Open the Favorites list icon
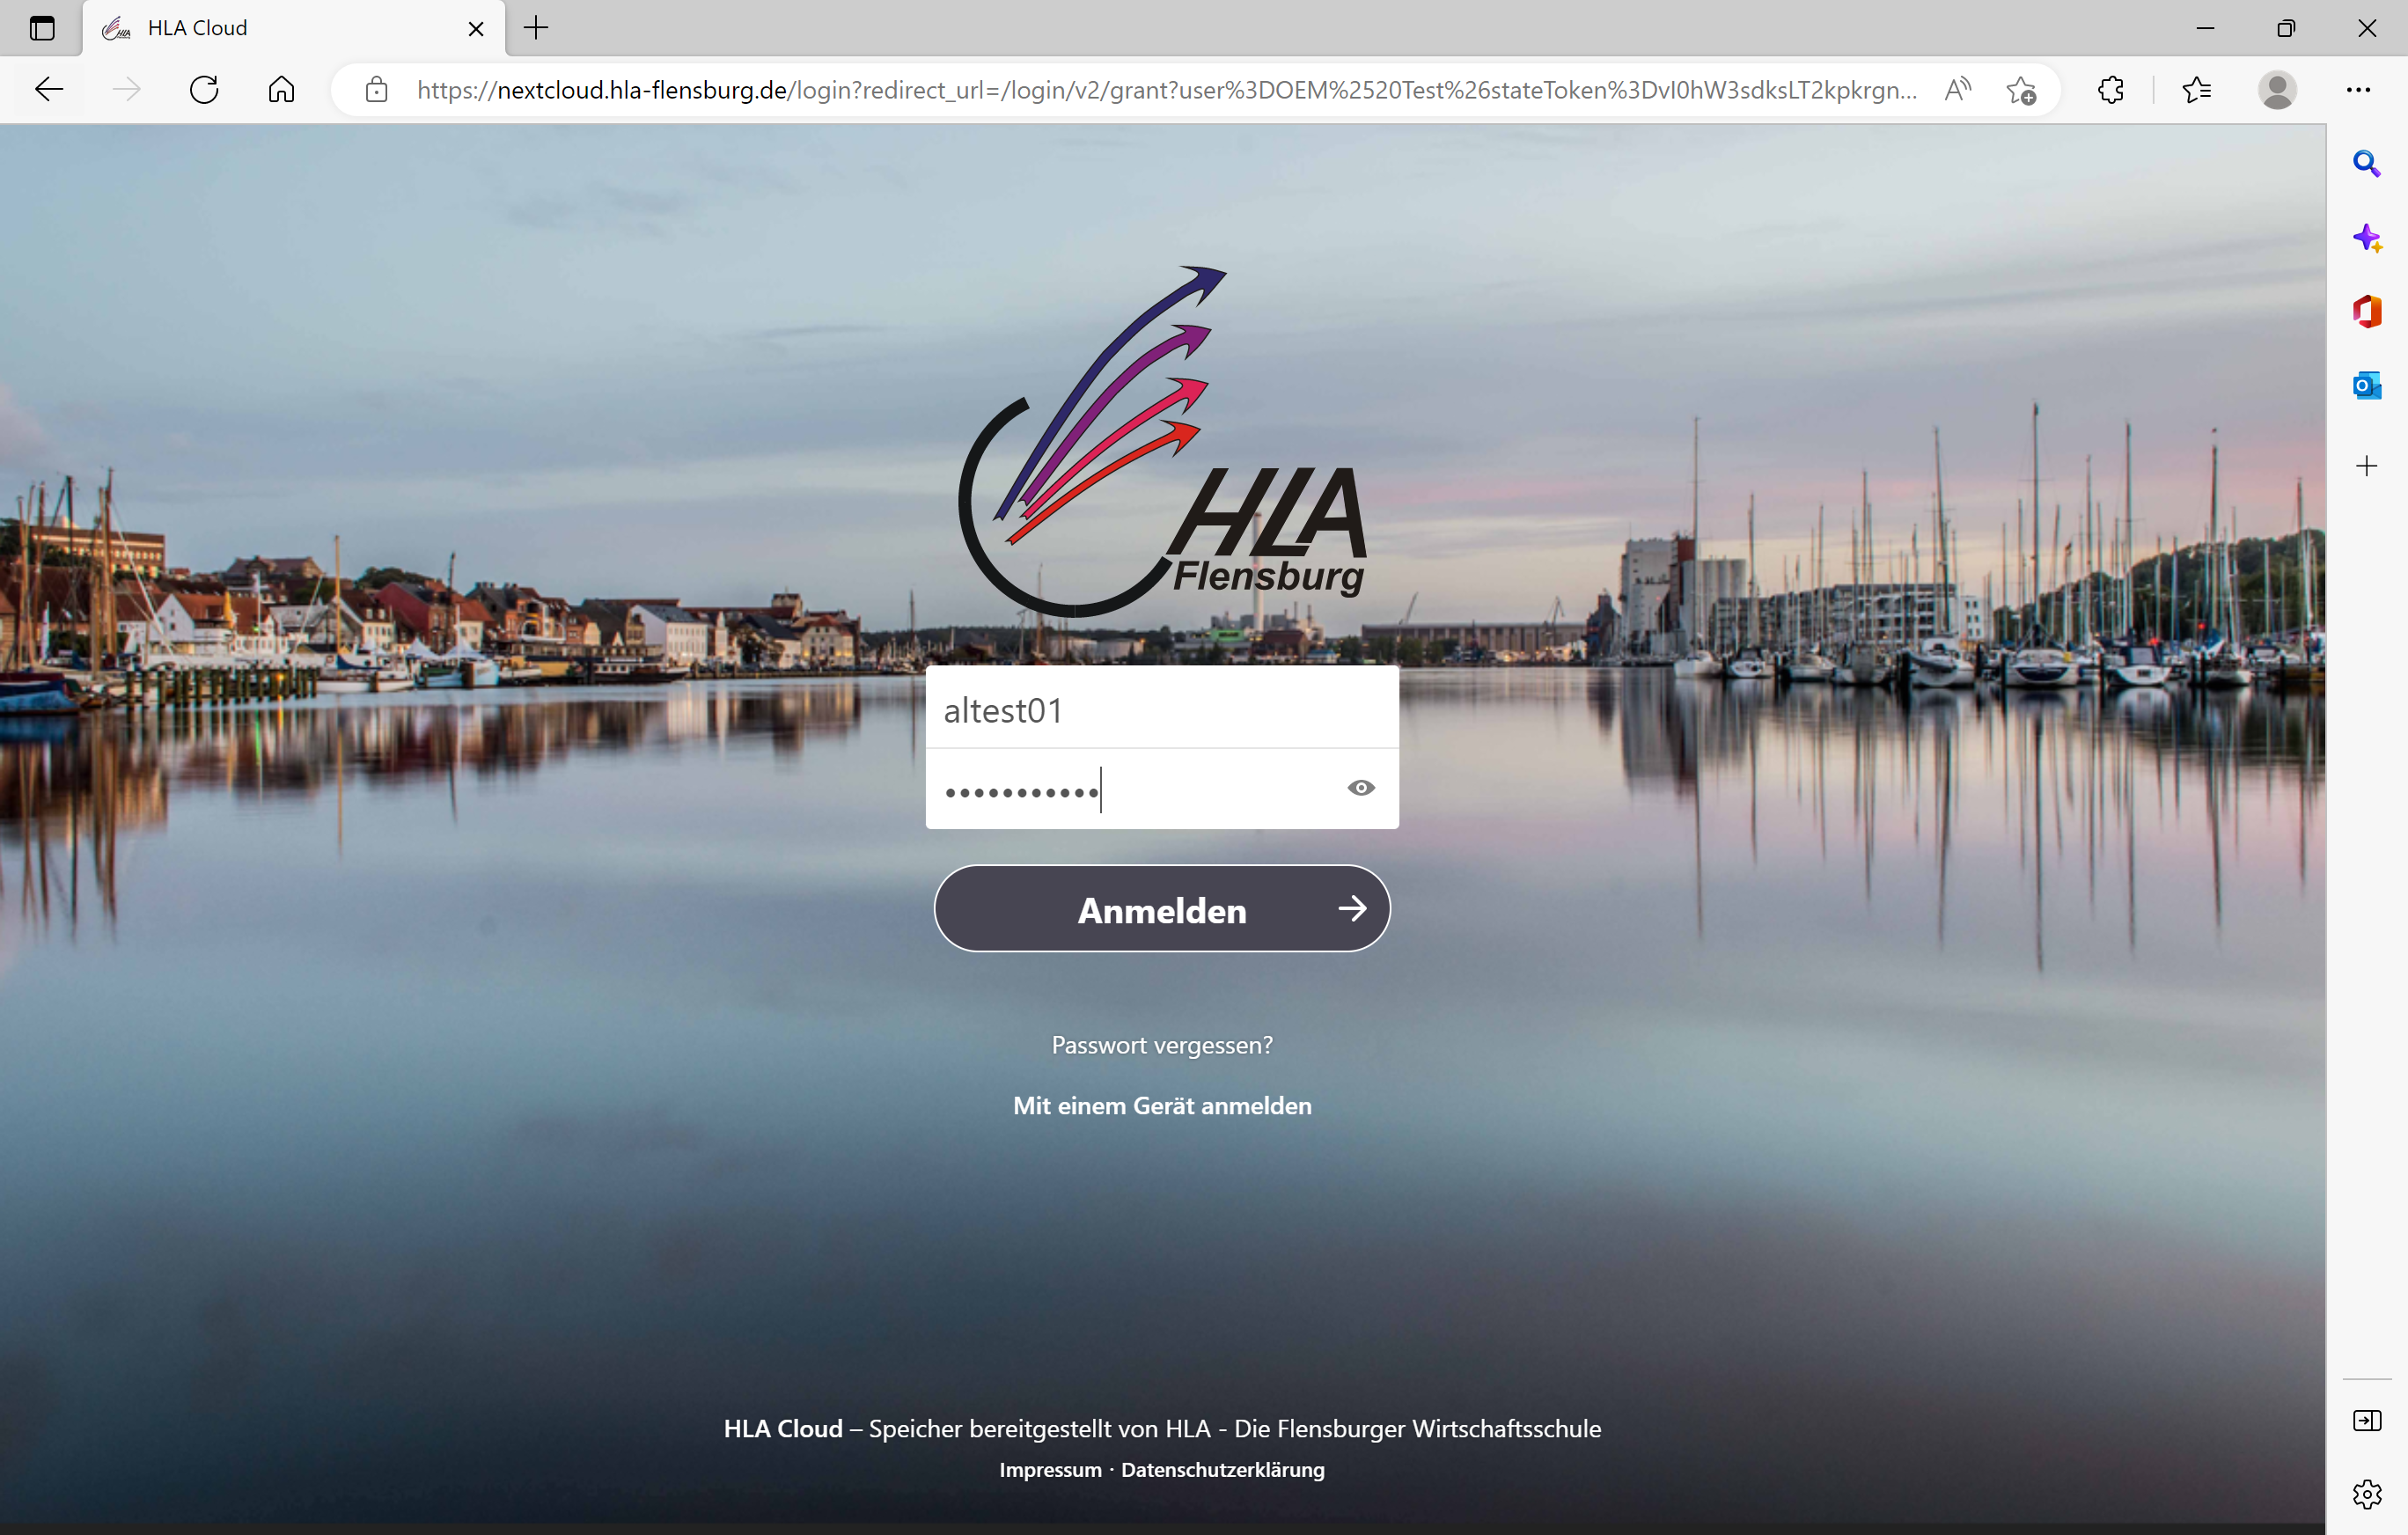 pos(2196,90)
